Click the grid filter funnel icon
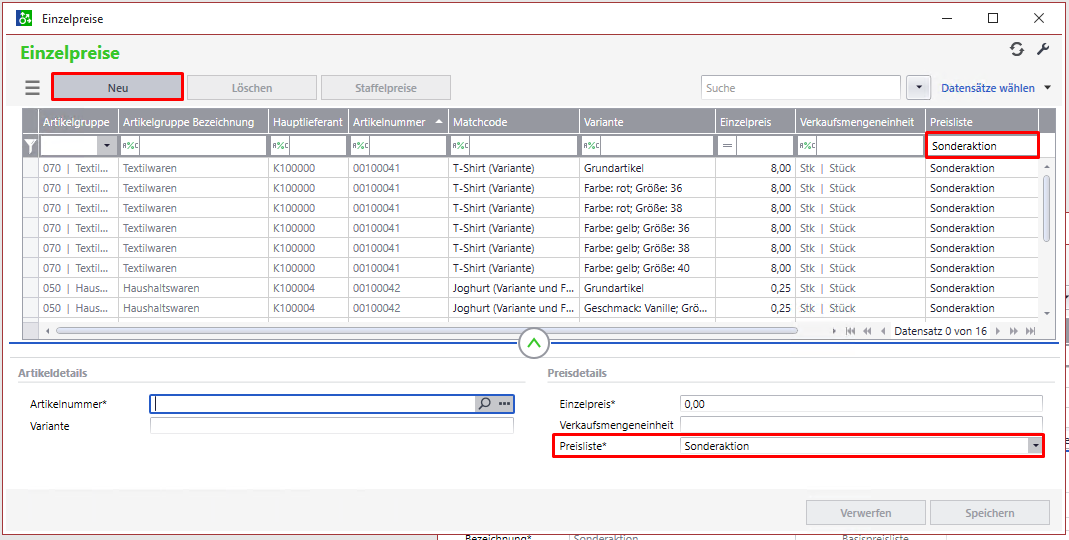The image size is (1069, 540). (x=30, y=145)
